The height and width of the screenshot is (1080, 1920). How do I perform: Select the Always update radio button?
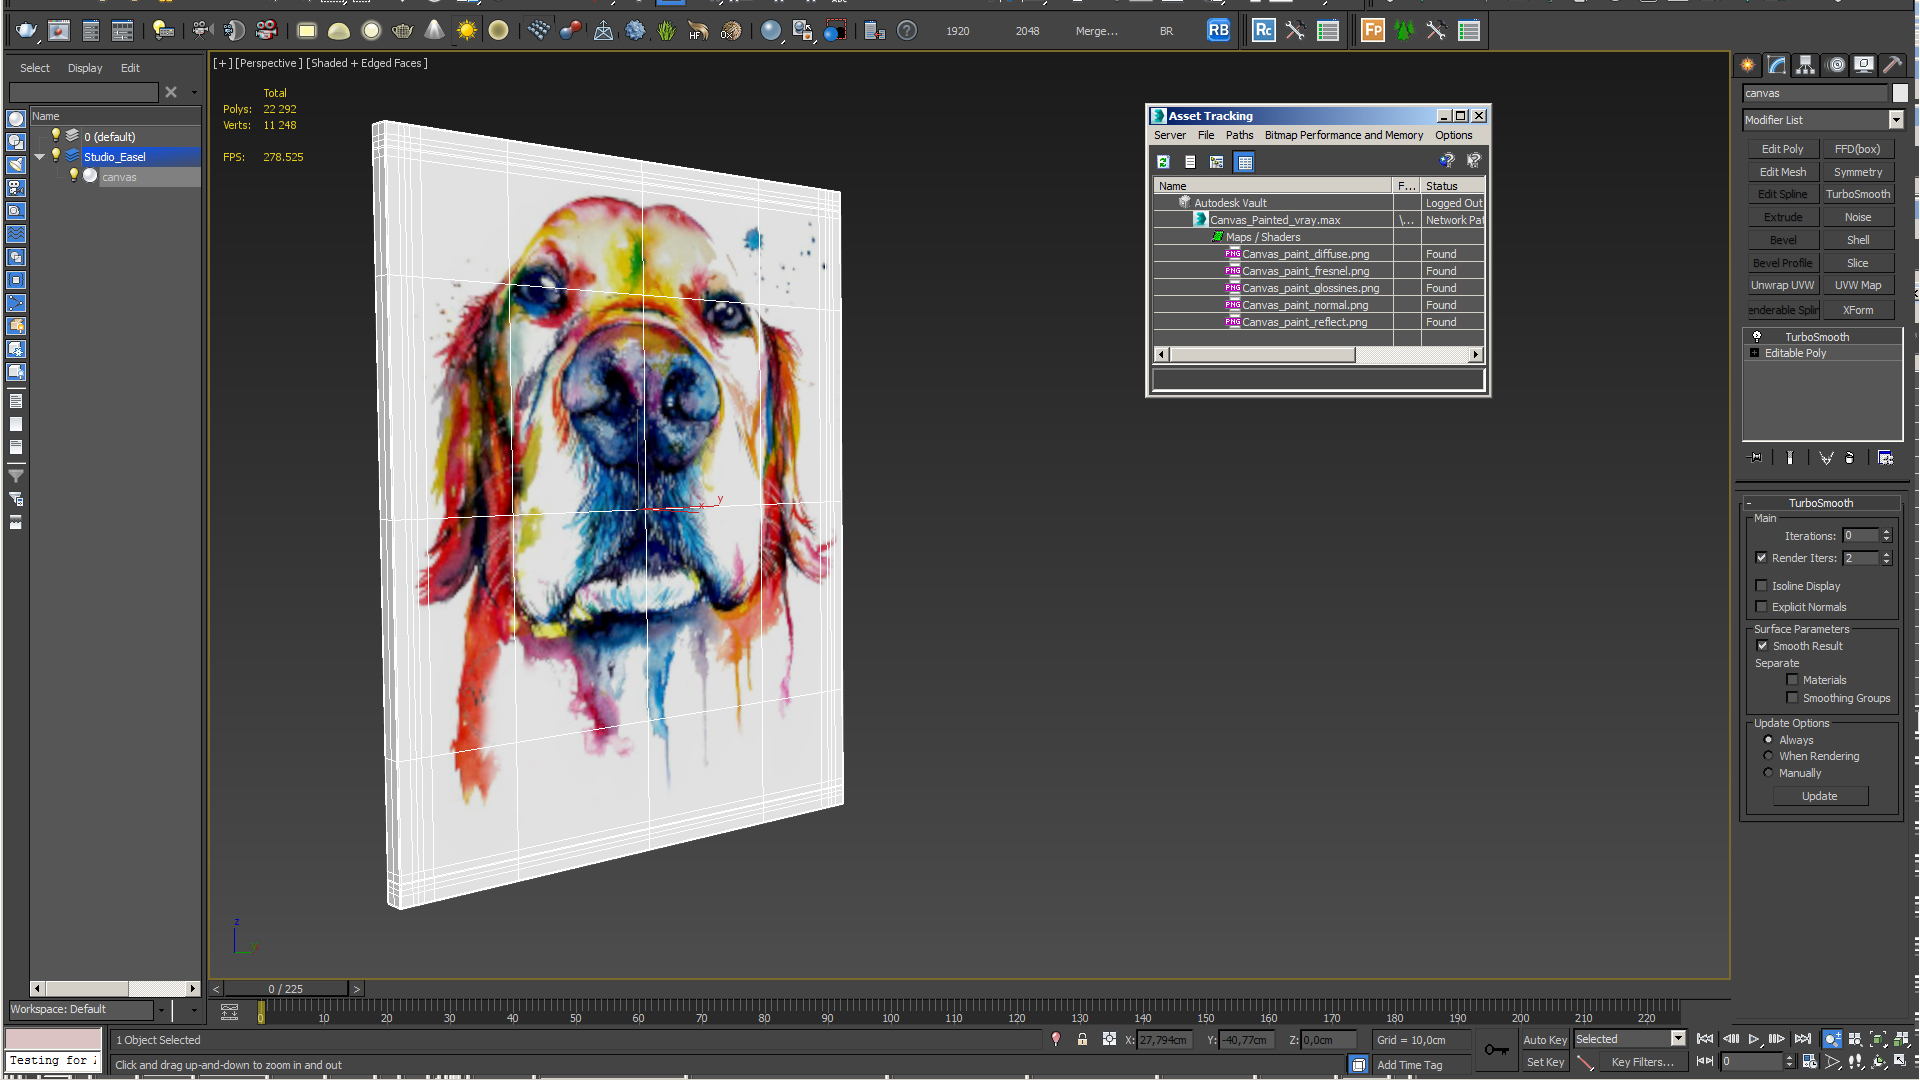point(1768,740)
